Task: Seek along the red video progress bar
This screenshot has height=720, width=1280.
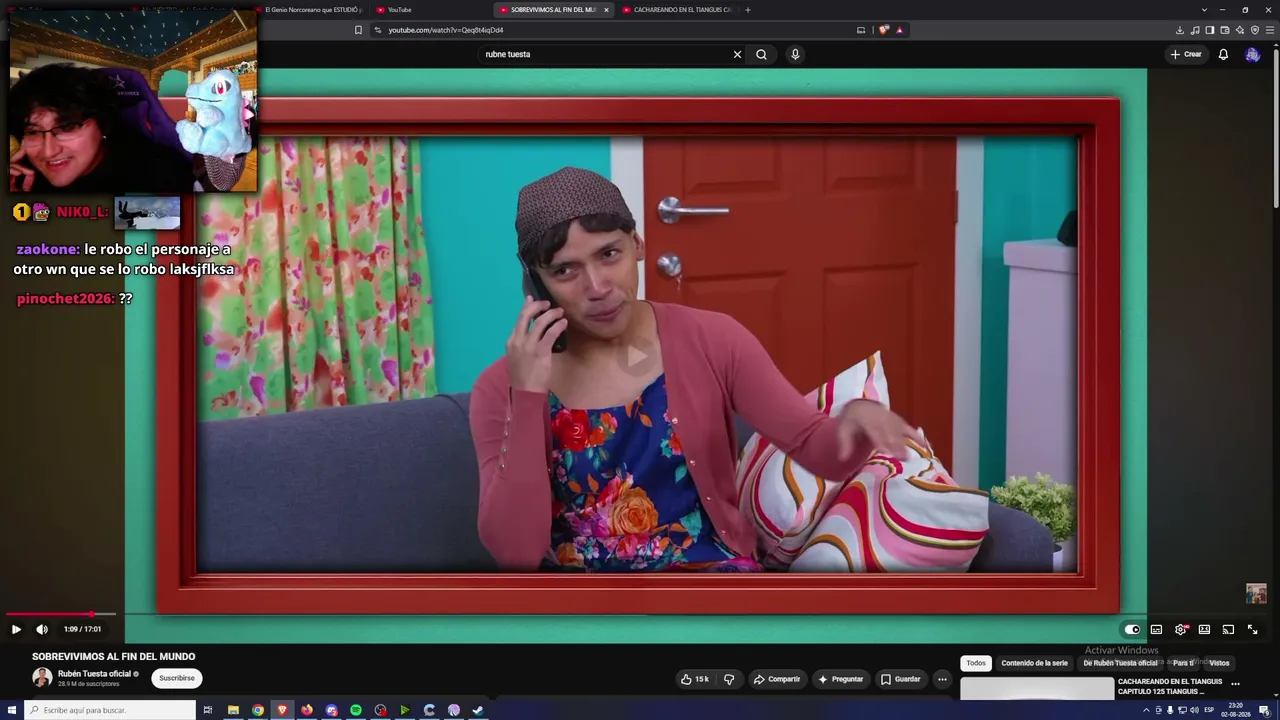Action: [61, 614]
